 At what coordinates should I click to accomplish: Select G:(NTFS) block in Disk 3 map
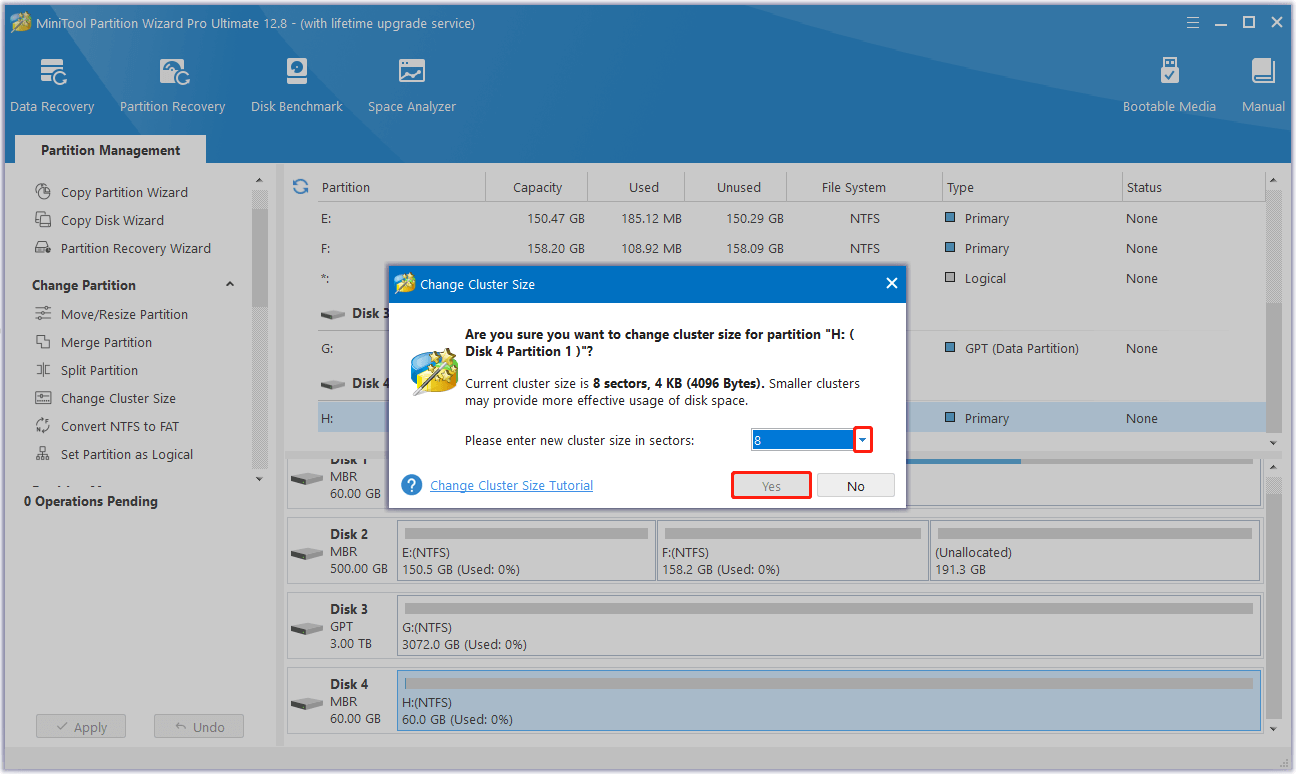[828, 625]
